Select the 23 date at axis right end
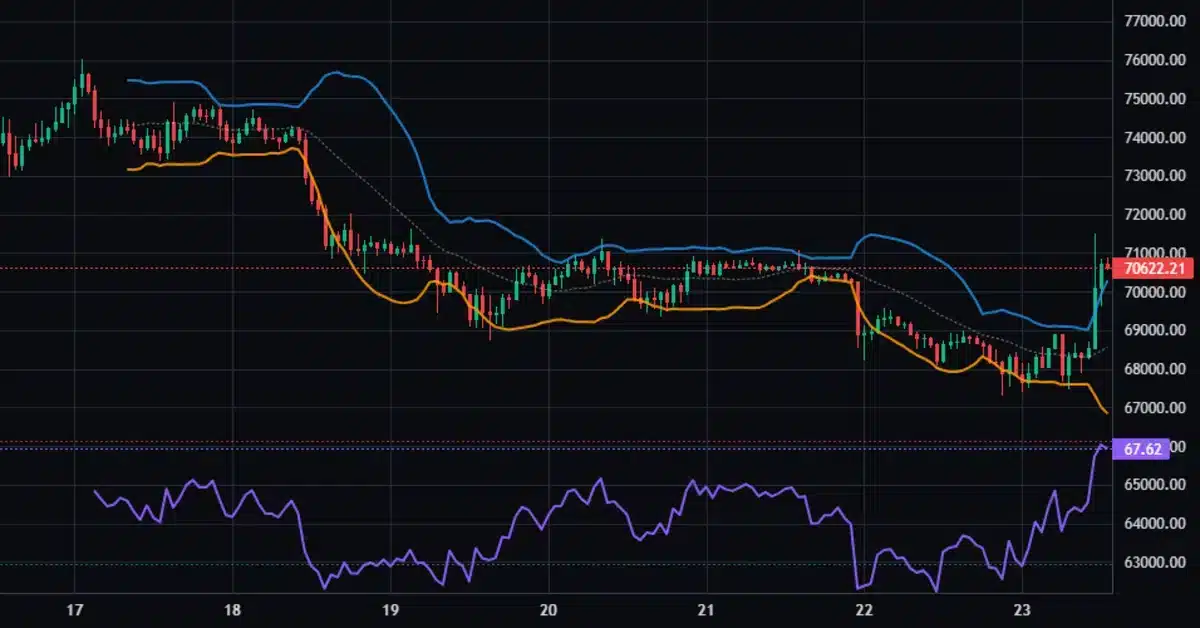This screenshot has height=628, width=1200. pos(1021,610)
